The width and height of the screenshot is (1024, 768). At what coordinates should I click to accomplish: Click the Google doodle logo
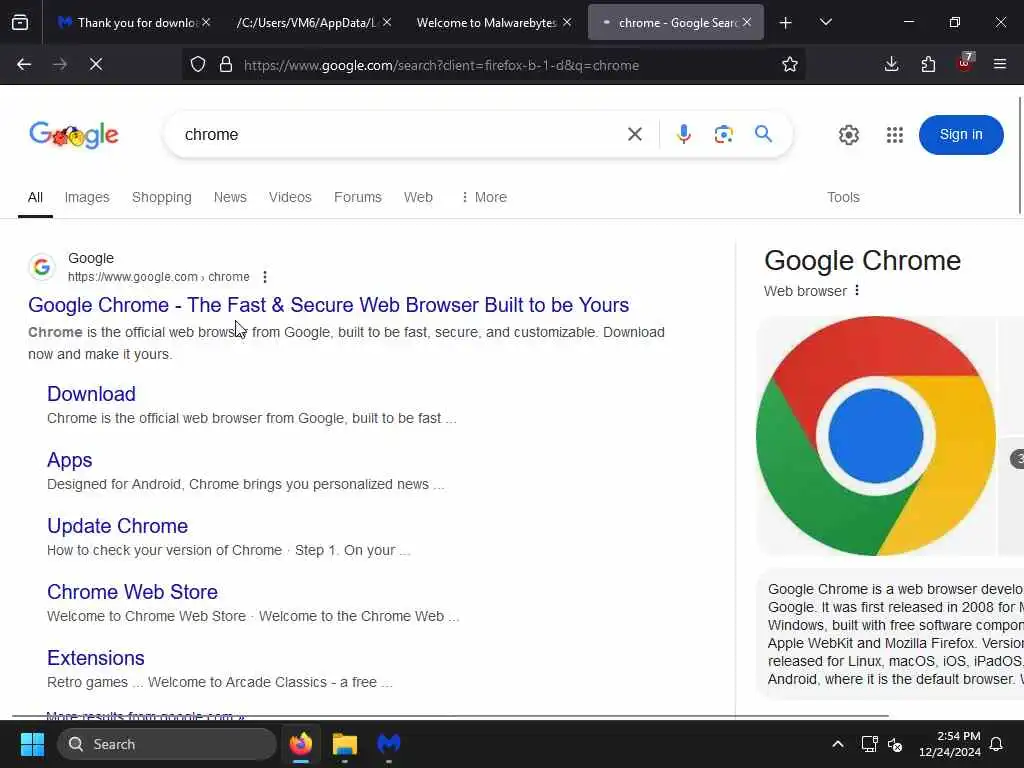pyautogui.click(x=74, y=135)
